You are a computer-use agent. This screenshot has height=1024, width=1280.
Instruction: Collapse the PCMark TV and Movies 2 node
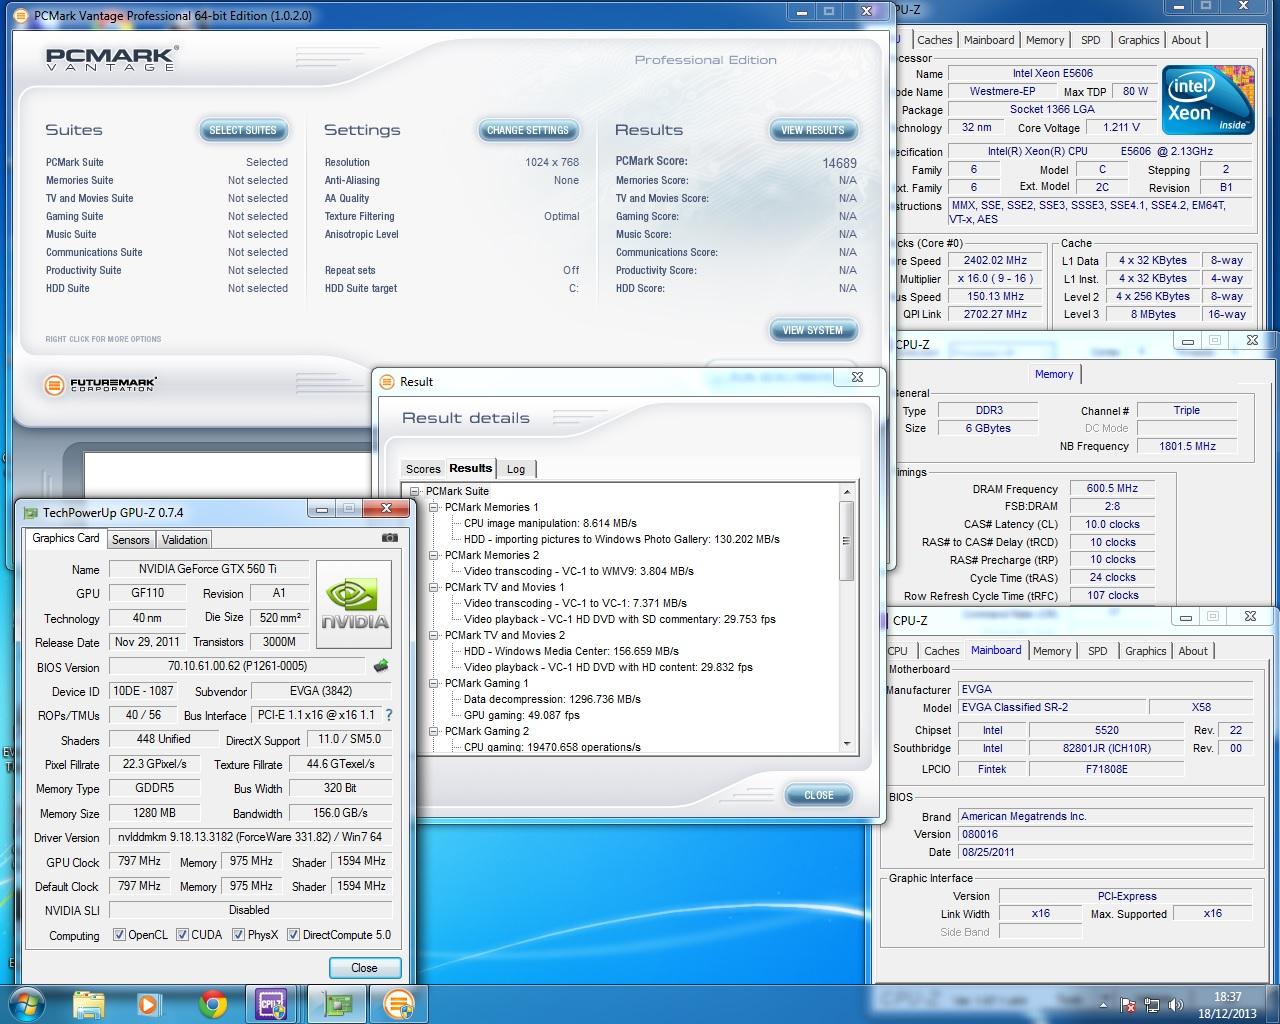point(435,635)
